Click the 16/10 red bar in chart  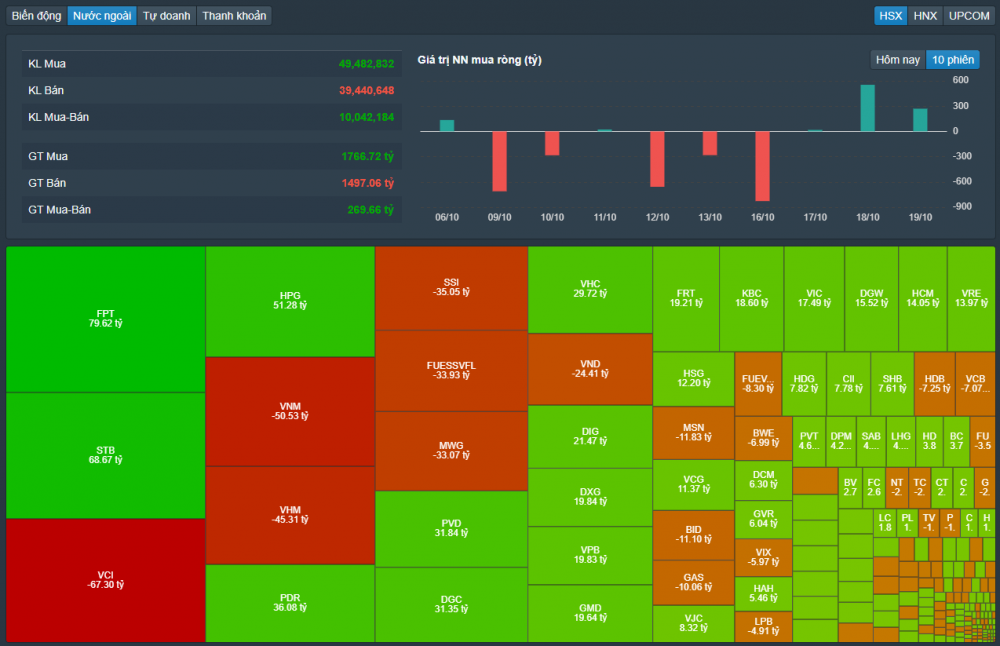[762, 166]
